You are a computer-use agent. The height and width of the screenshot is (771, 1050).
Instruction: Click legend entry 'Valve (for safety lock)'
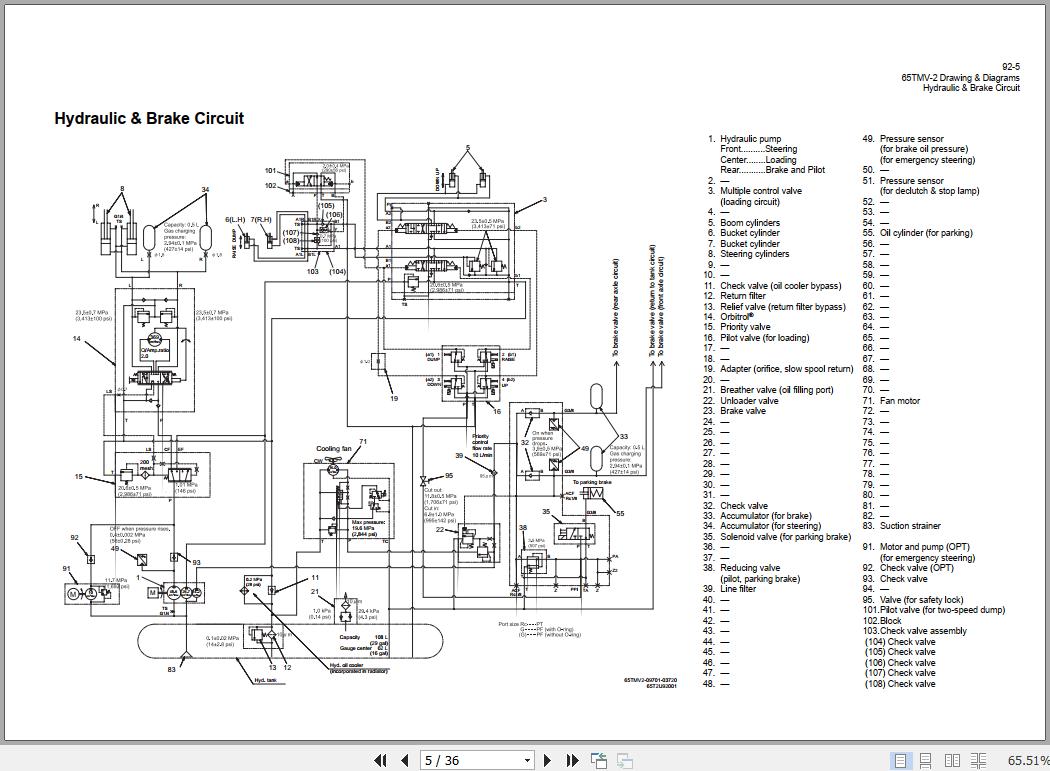pos(921,599)
